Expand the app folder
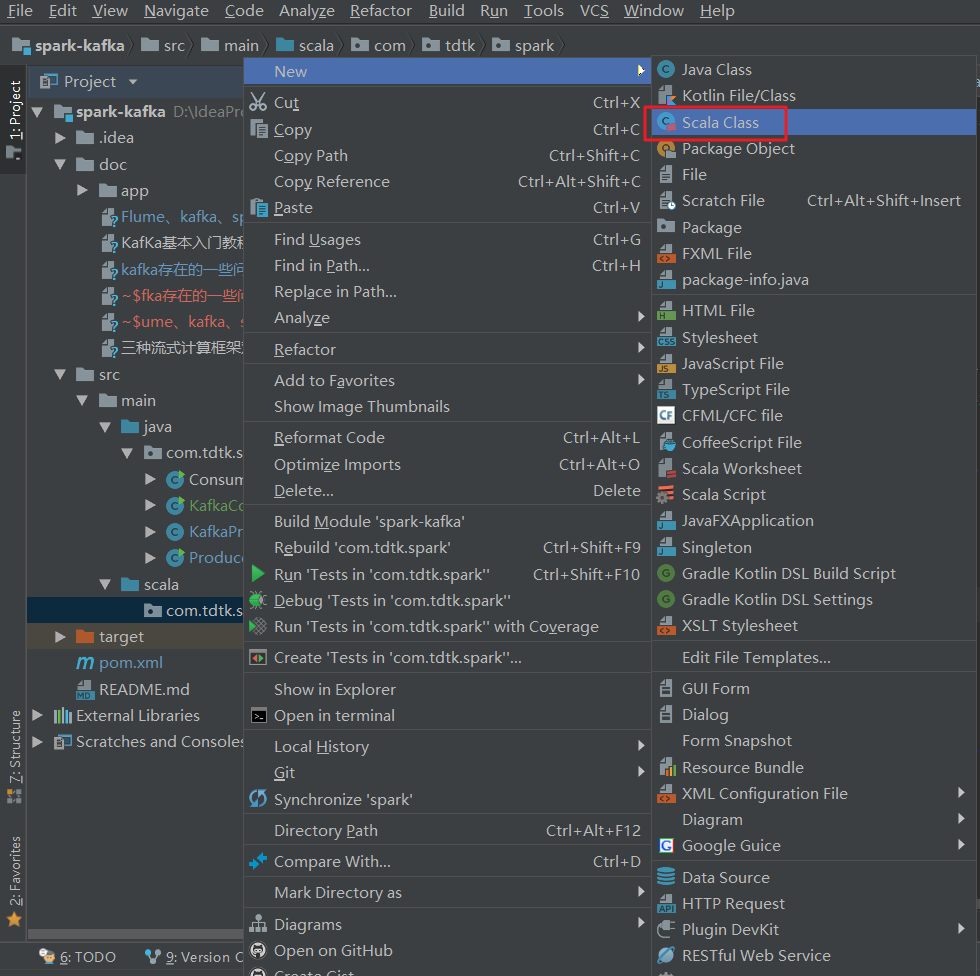 point(82,190)
